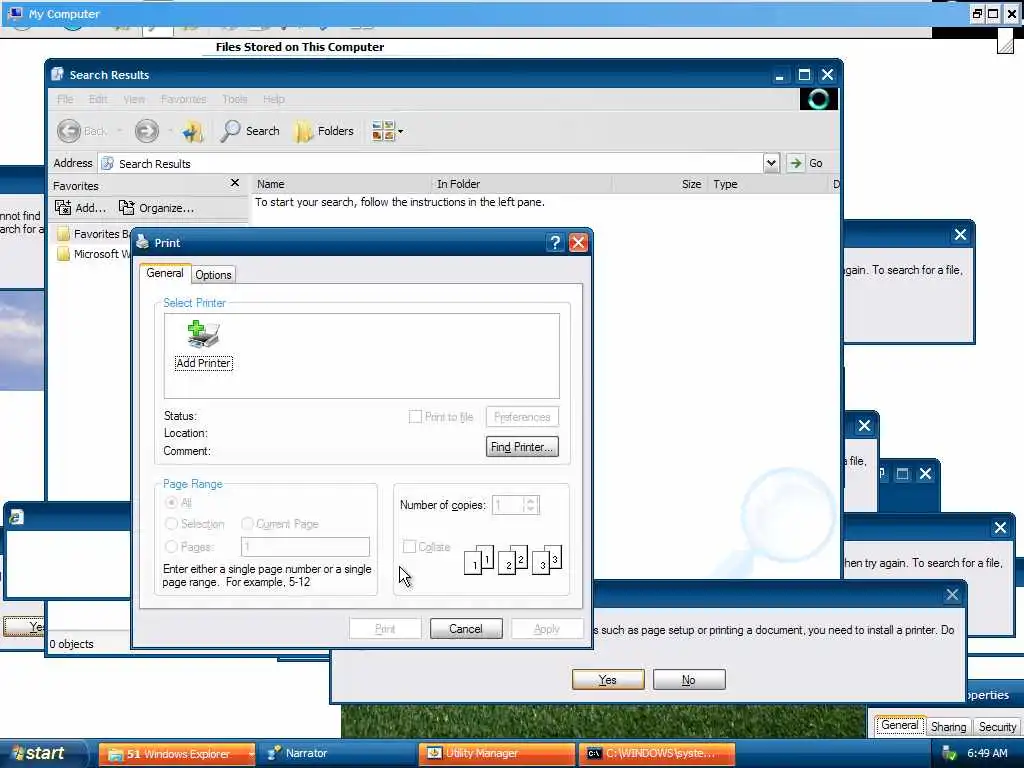The image size is (1024, 768).
Task: Open the Help menu in Search Results
Action: [x=274, y=99]
